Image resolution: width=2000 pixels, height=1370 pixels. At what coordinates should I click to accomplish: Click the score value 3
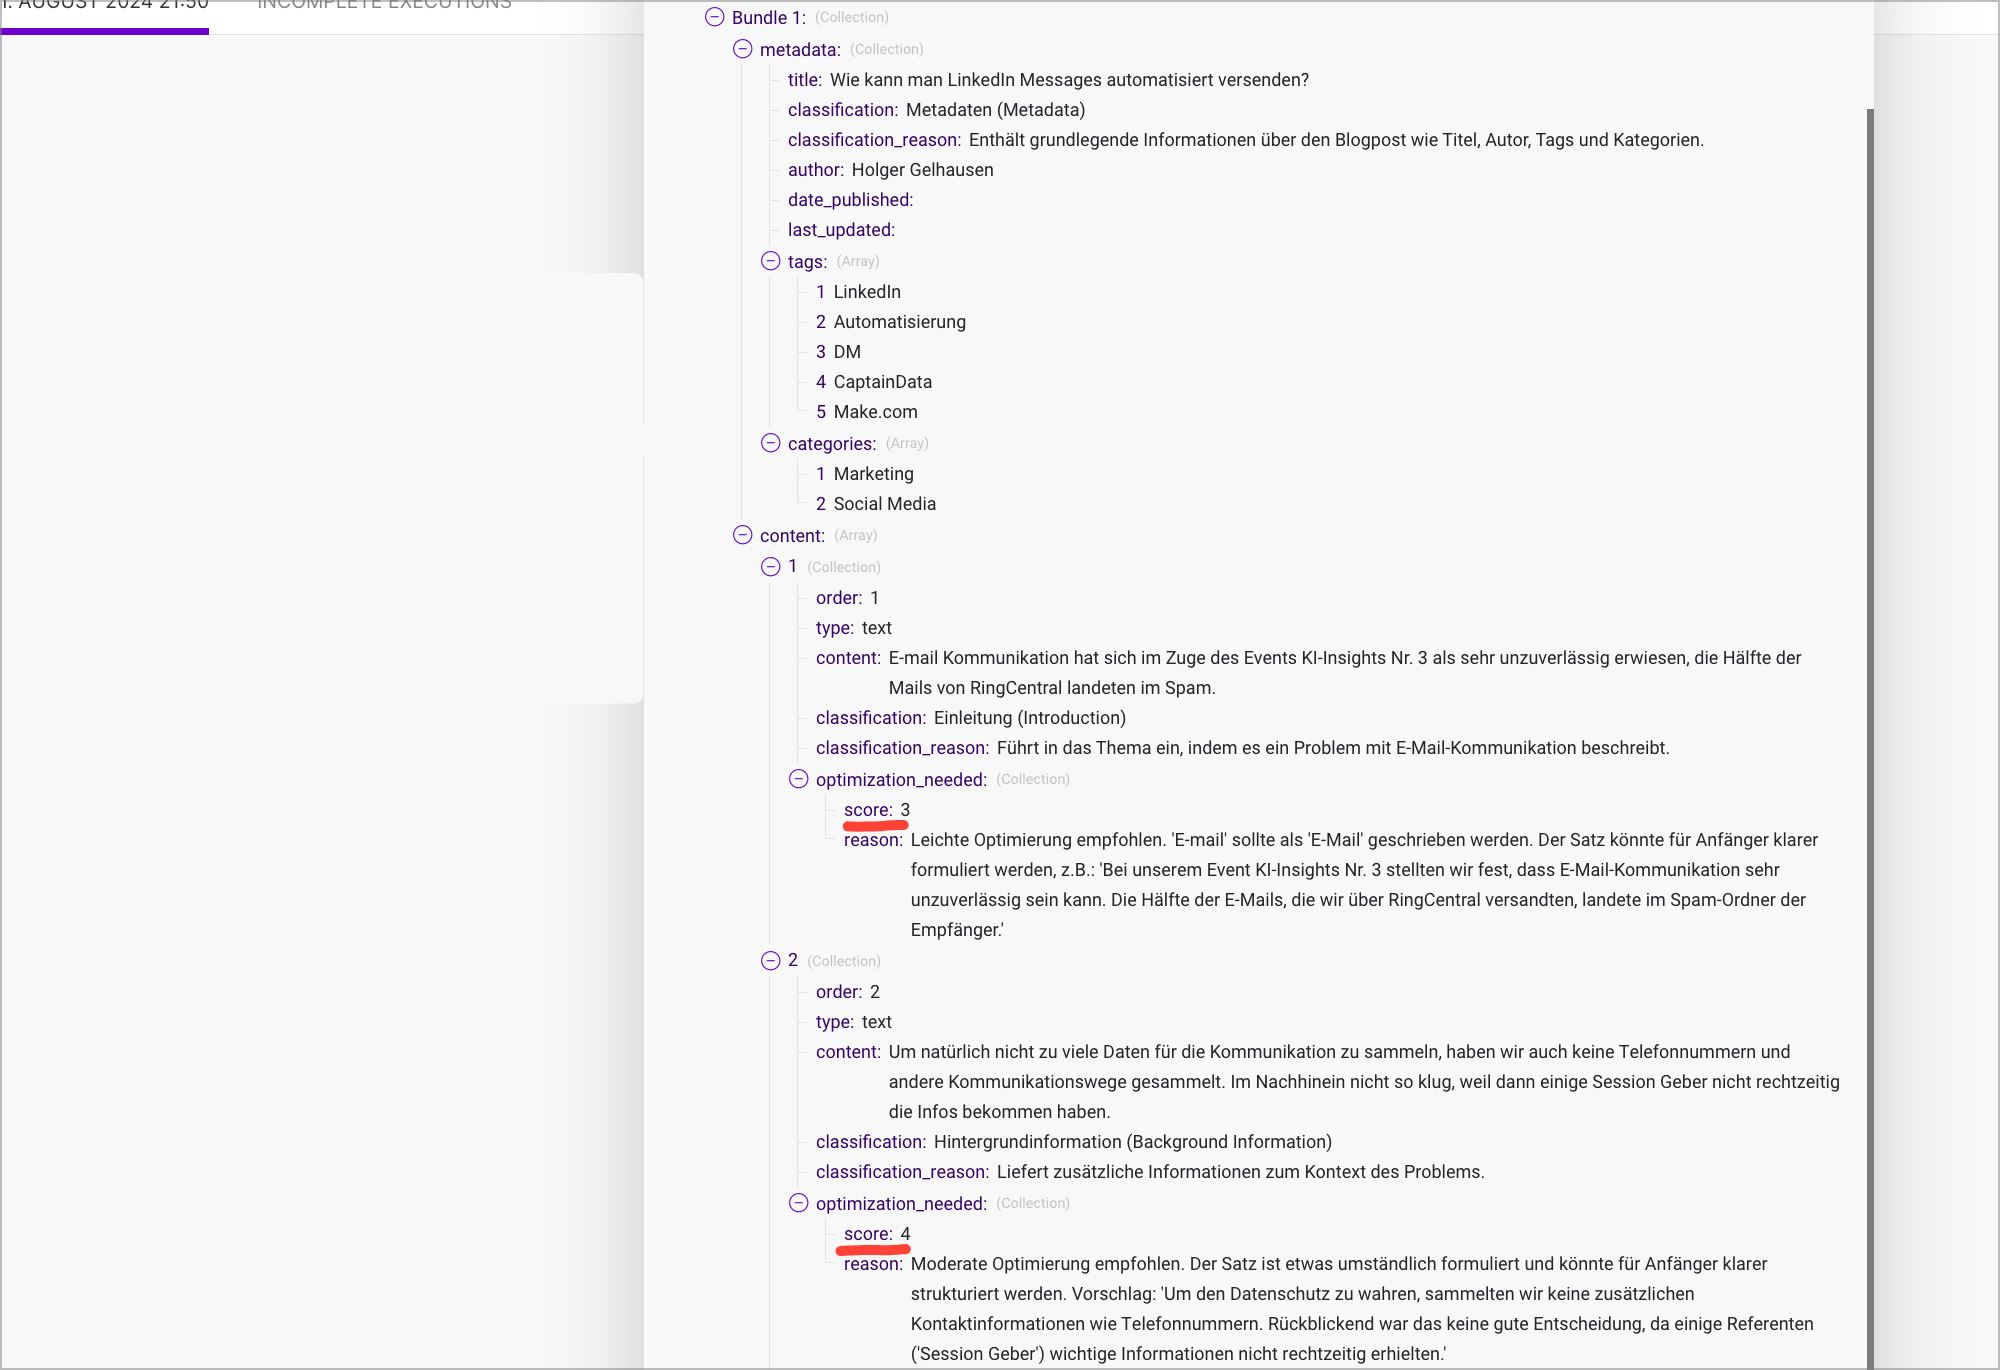pos(905,810)
